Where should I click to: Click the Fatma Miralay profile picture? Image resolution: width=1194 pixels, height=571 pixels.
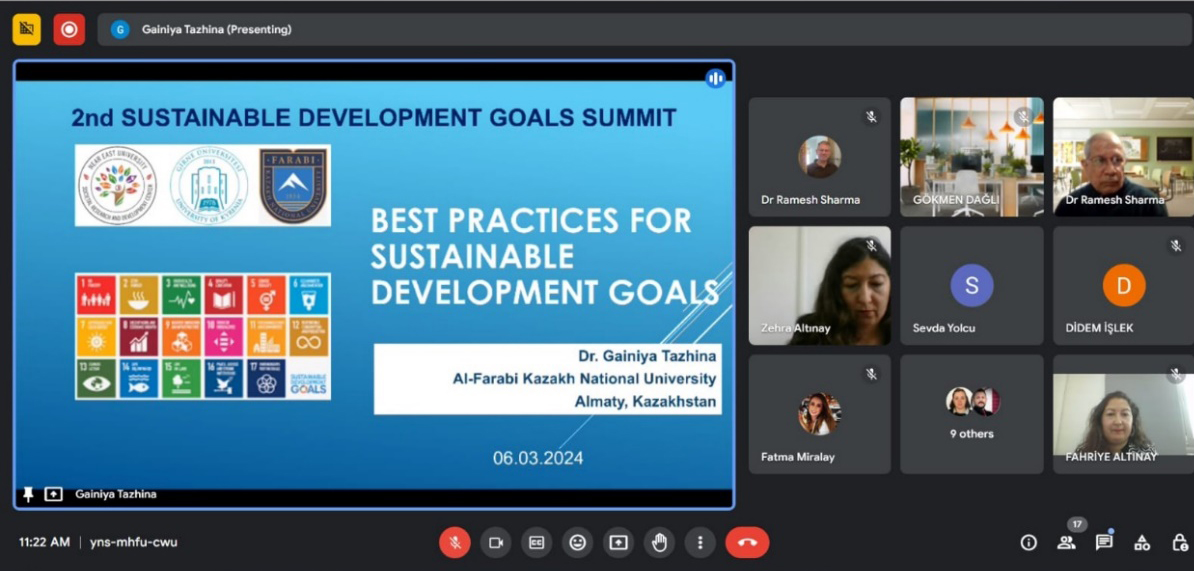pyautogui.click(x=819, y=413)
